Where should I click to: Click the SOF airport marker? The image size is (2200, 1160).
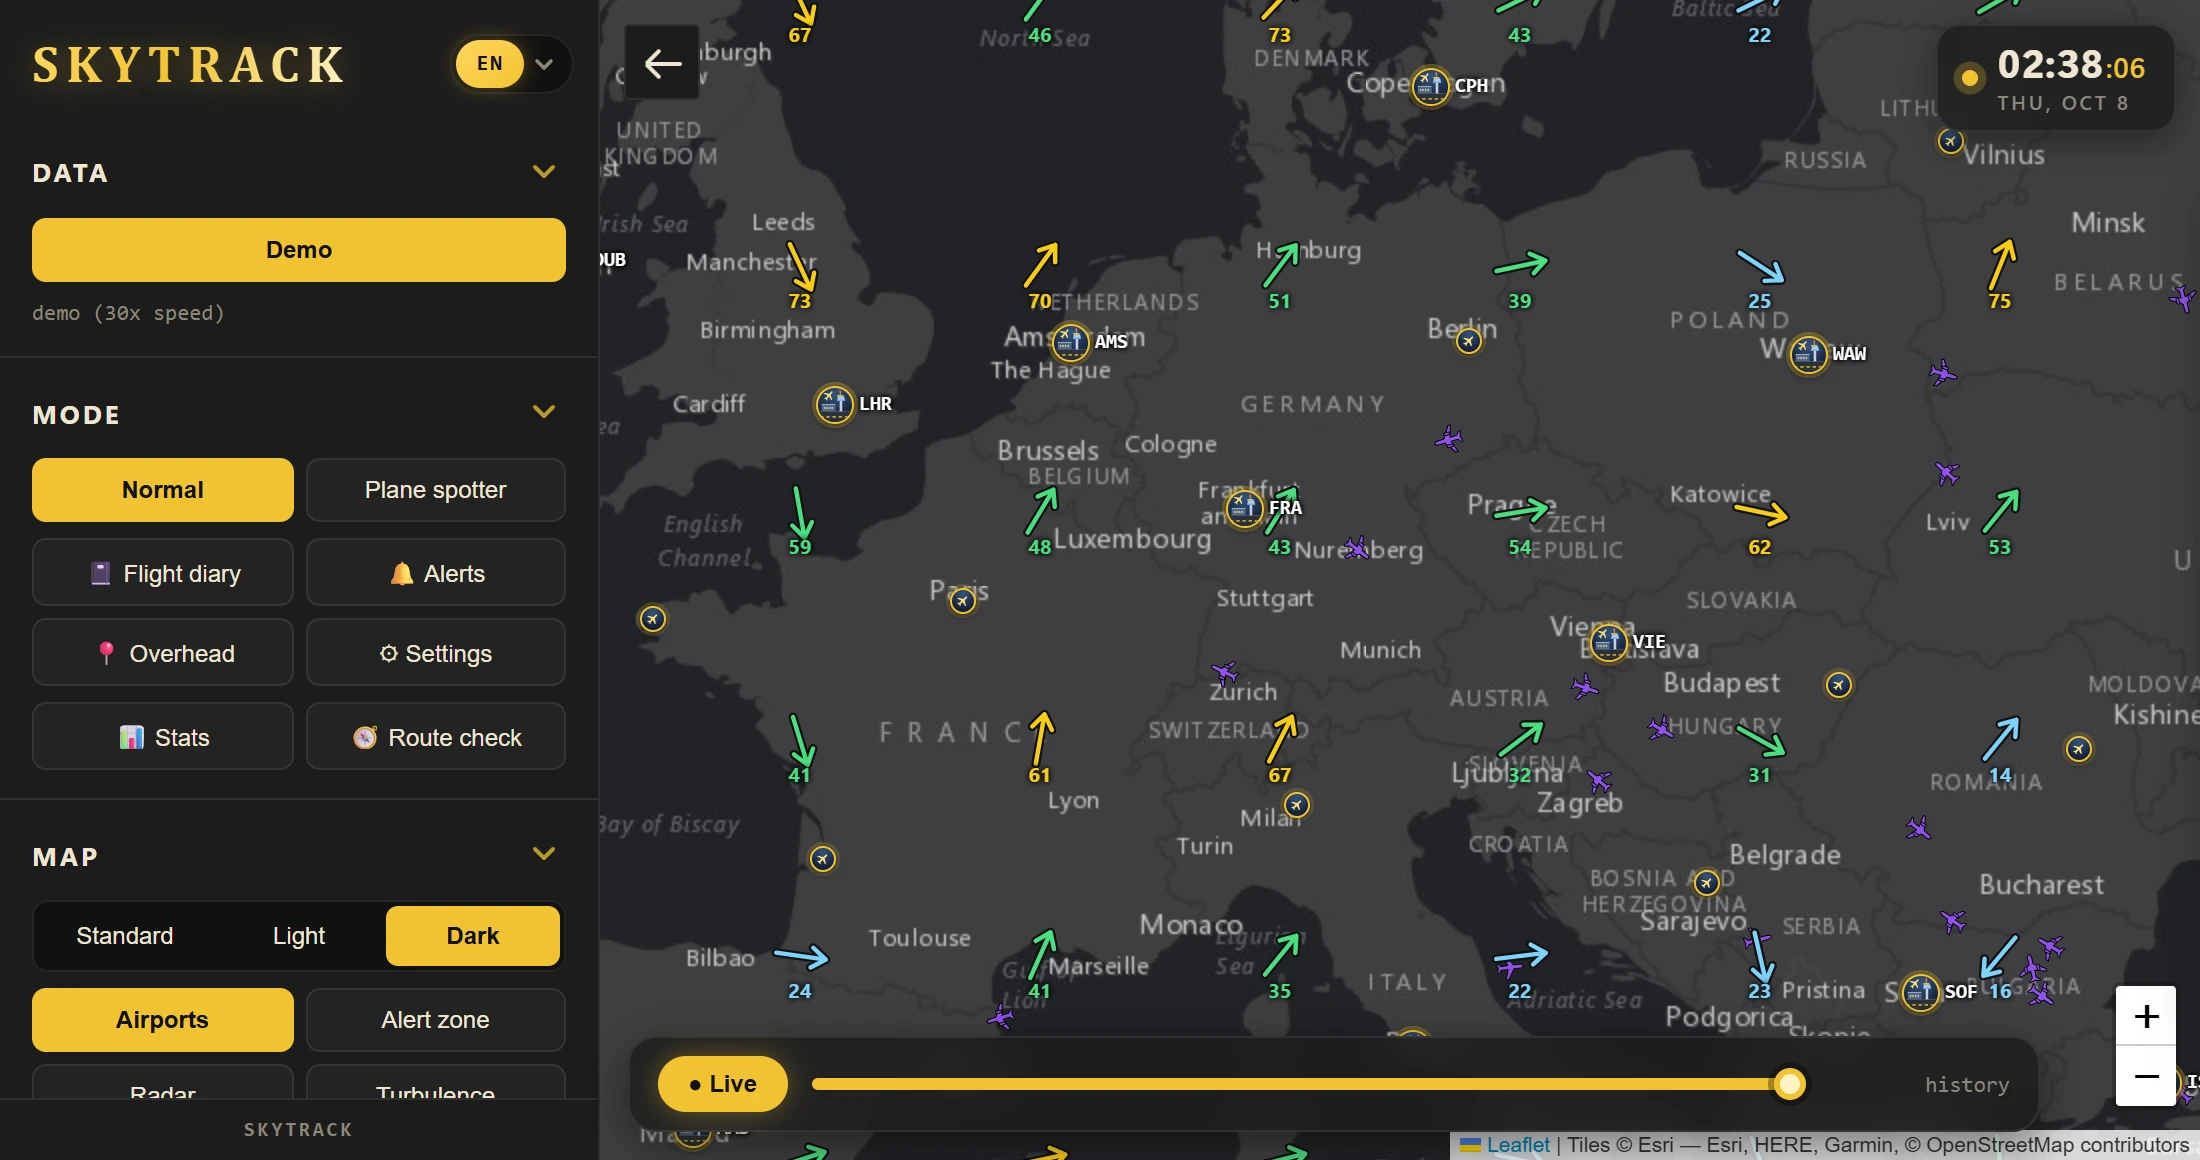tap(1920, 991)
